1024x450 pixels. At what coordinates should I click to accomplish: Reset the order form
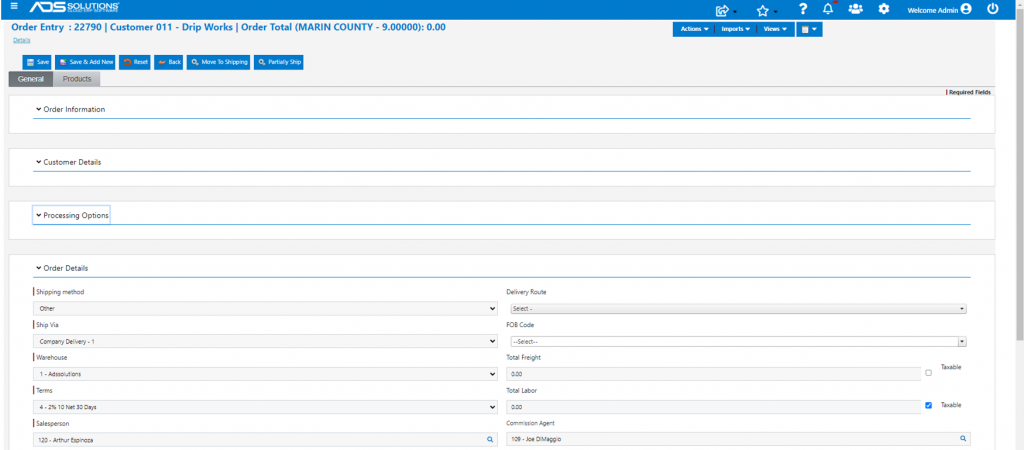135,62
